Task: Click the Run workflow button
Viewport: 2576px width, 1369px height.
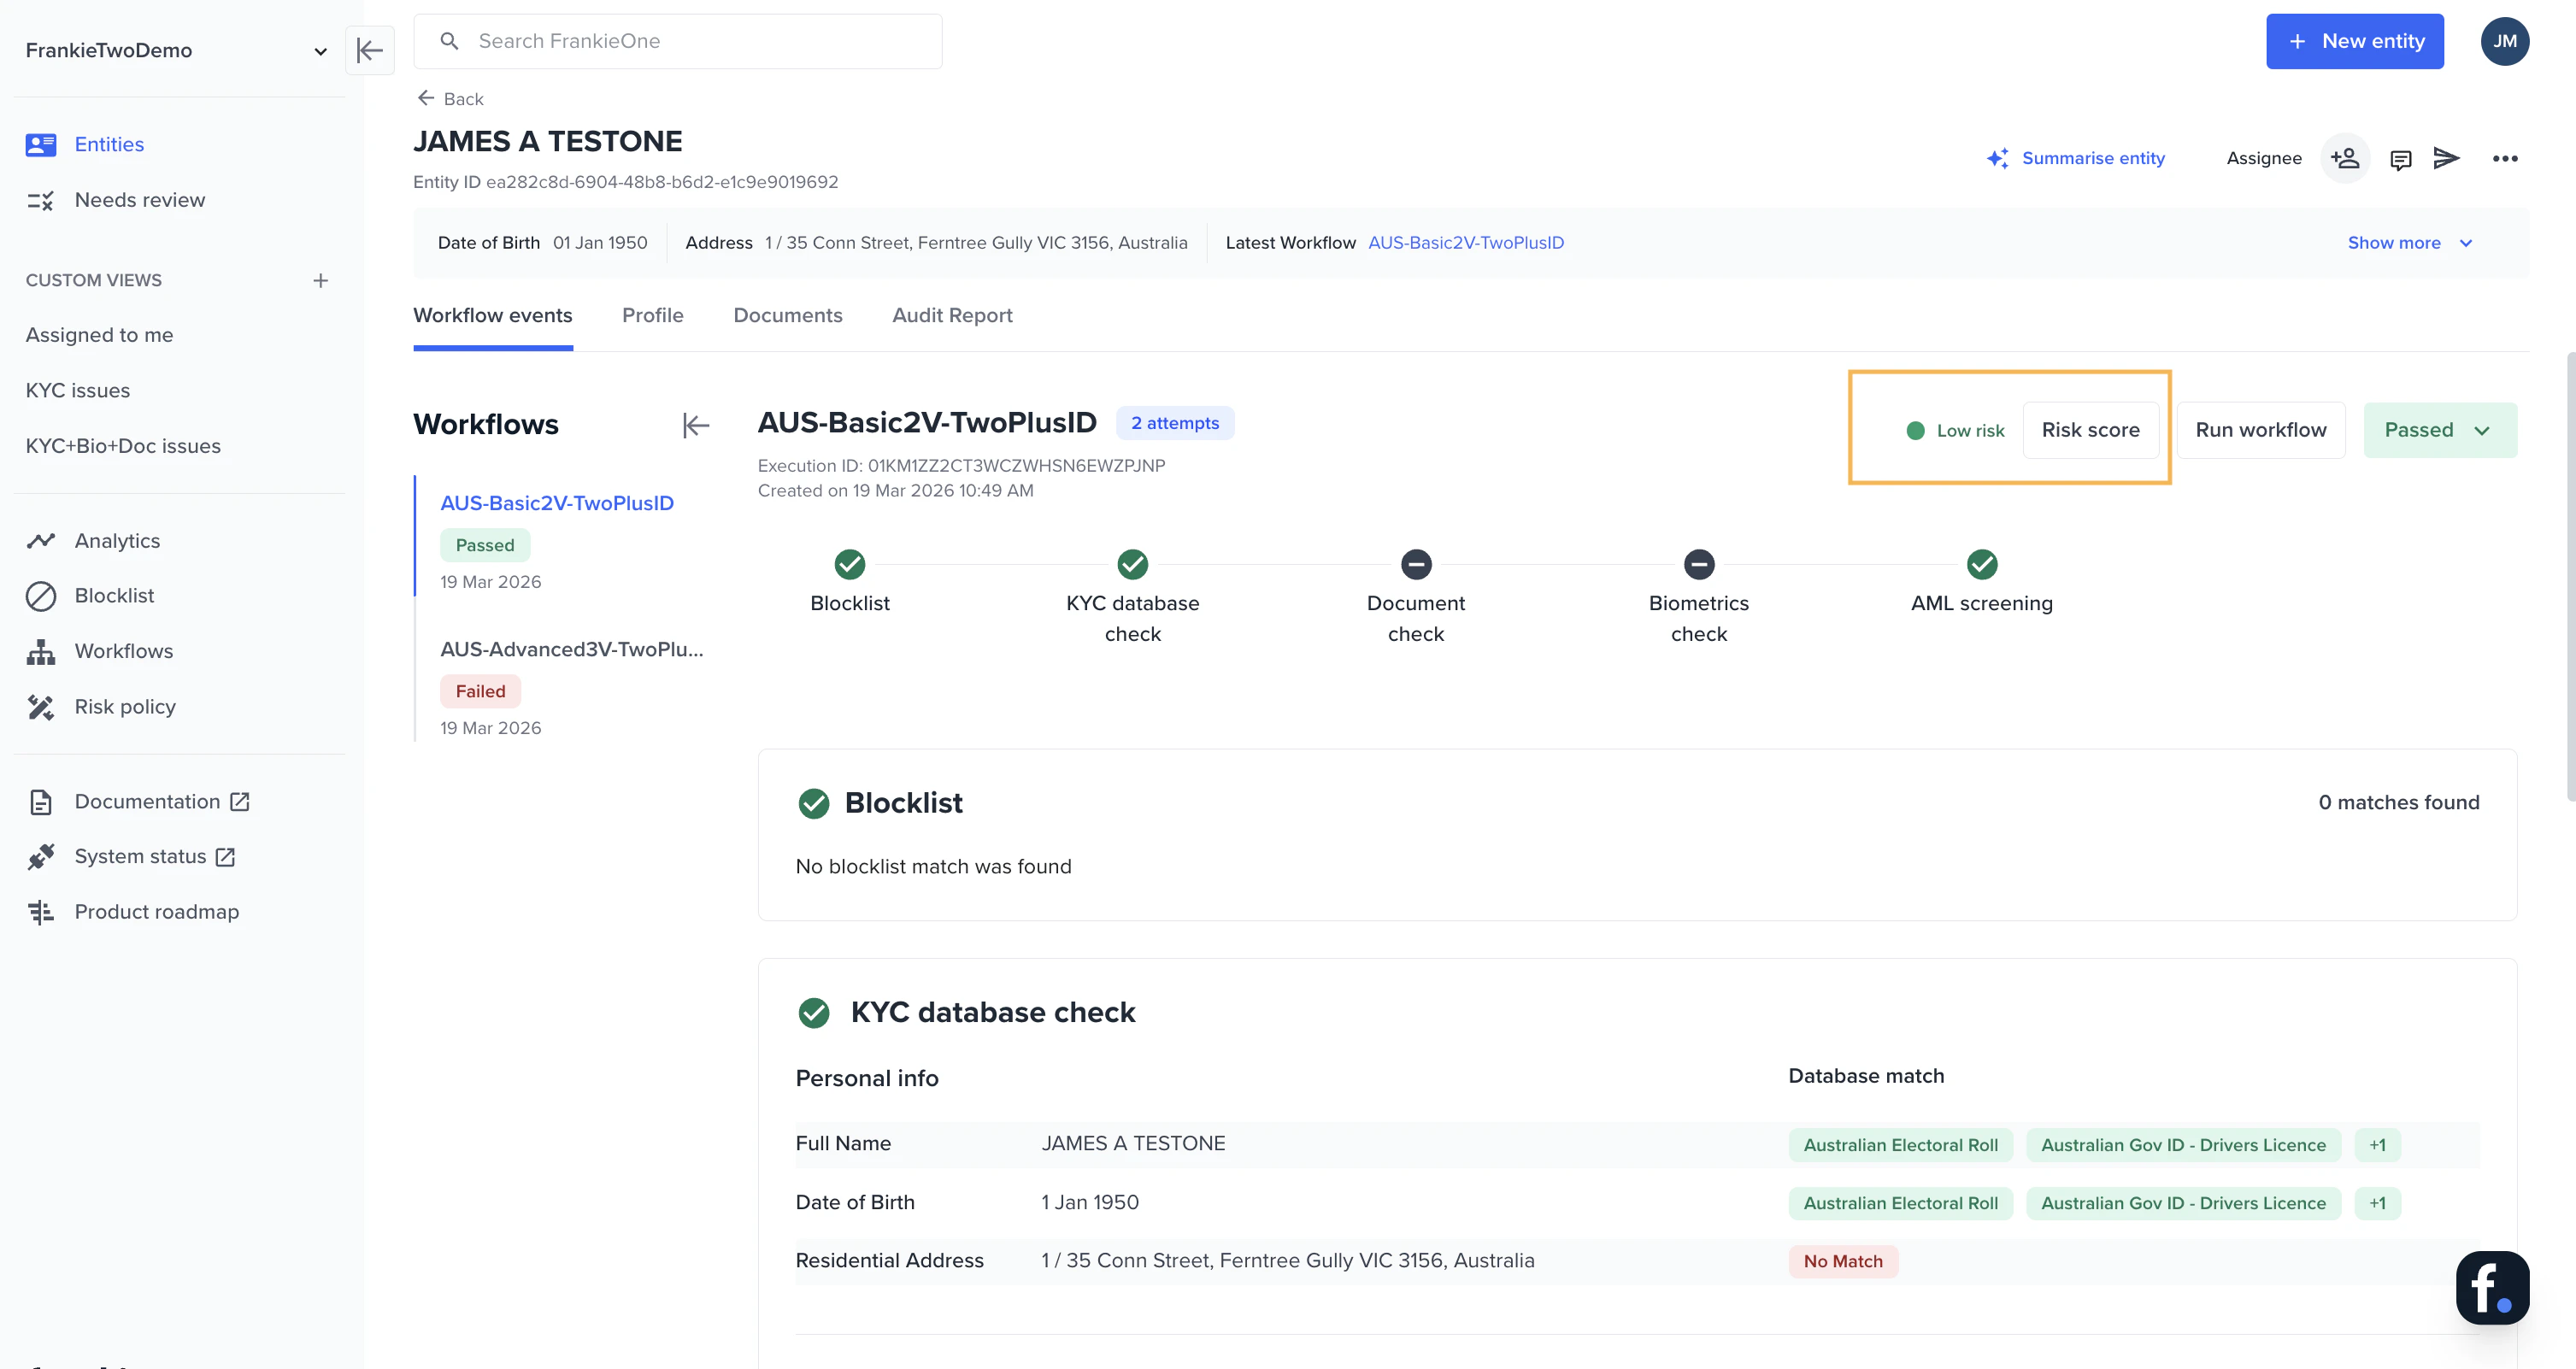Action: pyautogui.click(x=2260, y=430)
